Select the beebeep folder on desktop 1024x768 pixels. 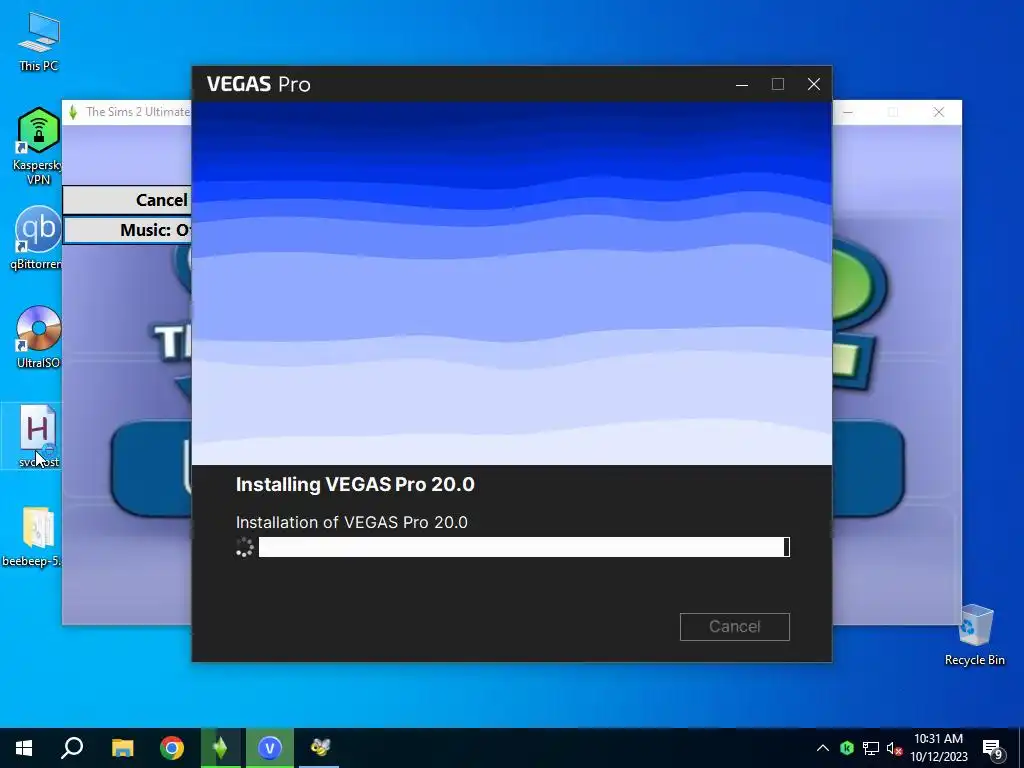point(35,536)
